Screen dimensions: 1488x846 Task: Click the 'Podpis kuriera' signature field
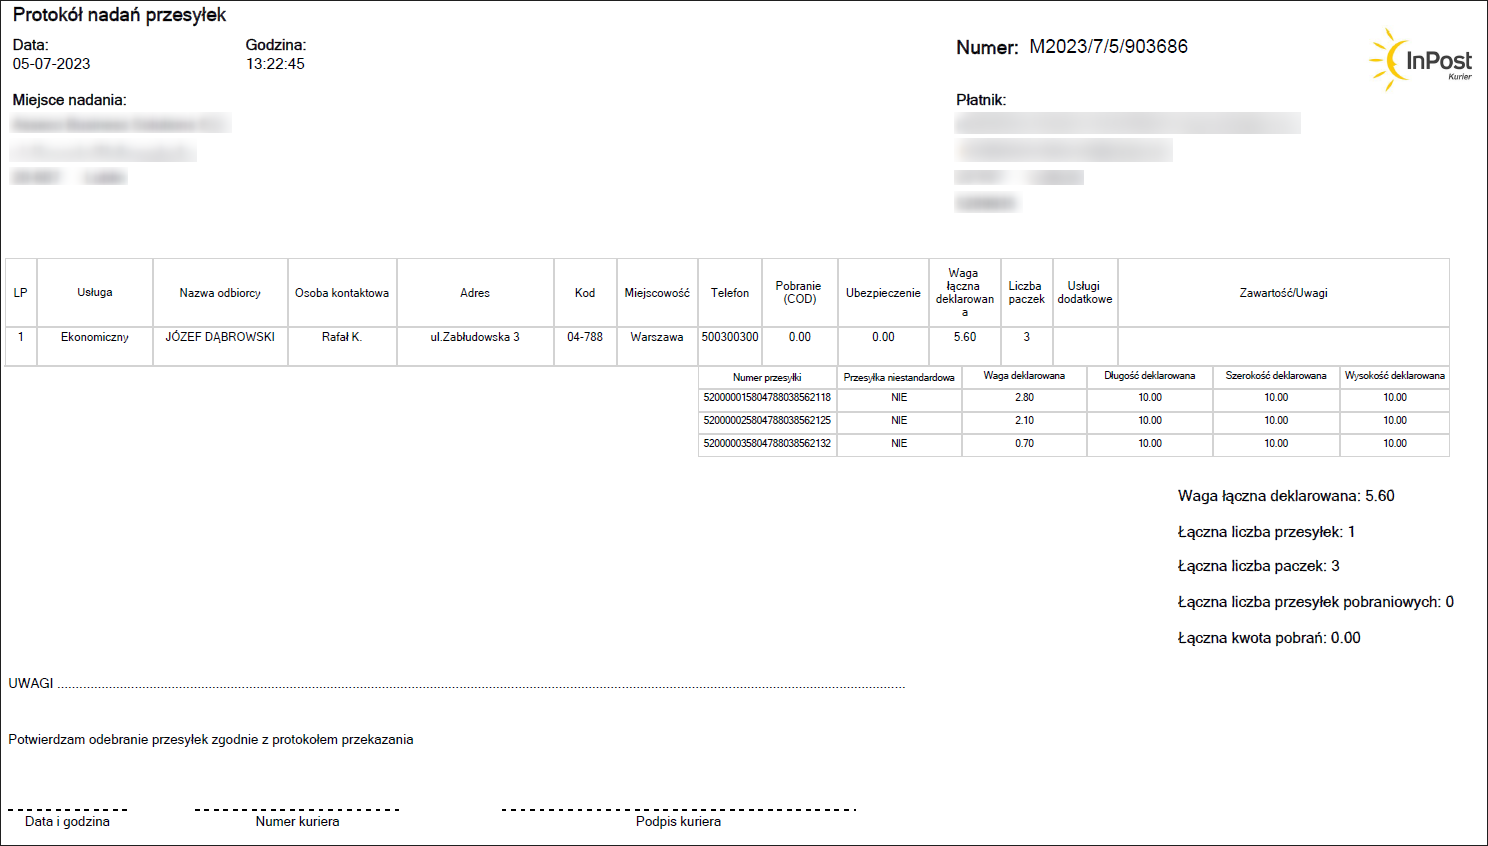click(x=678, y=821)
